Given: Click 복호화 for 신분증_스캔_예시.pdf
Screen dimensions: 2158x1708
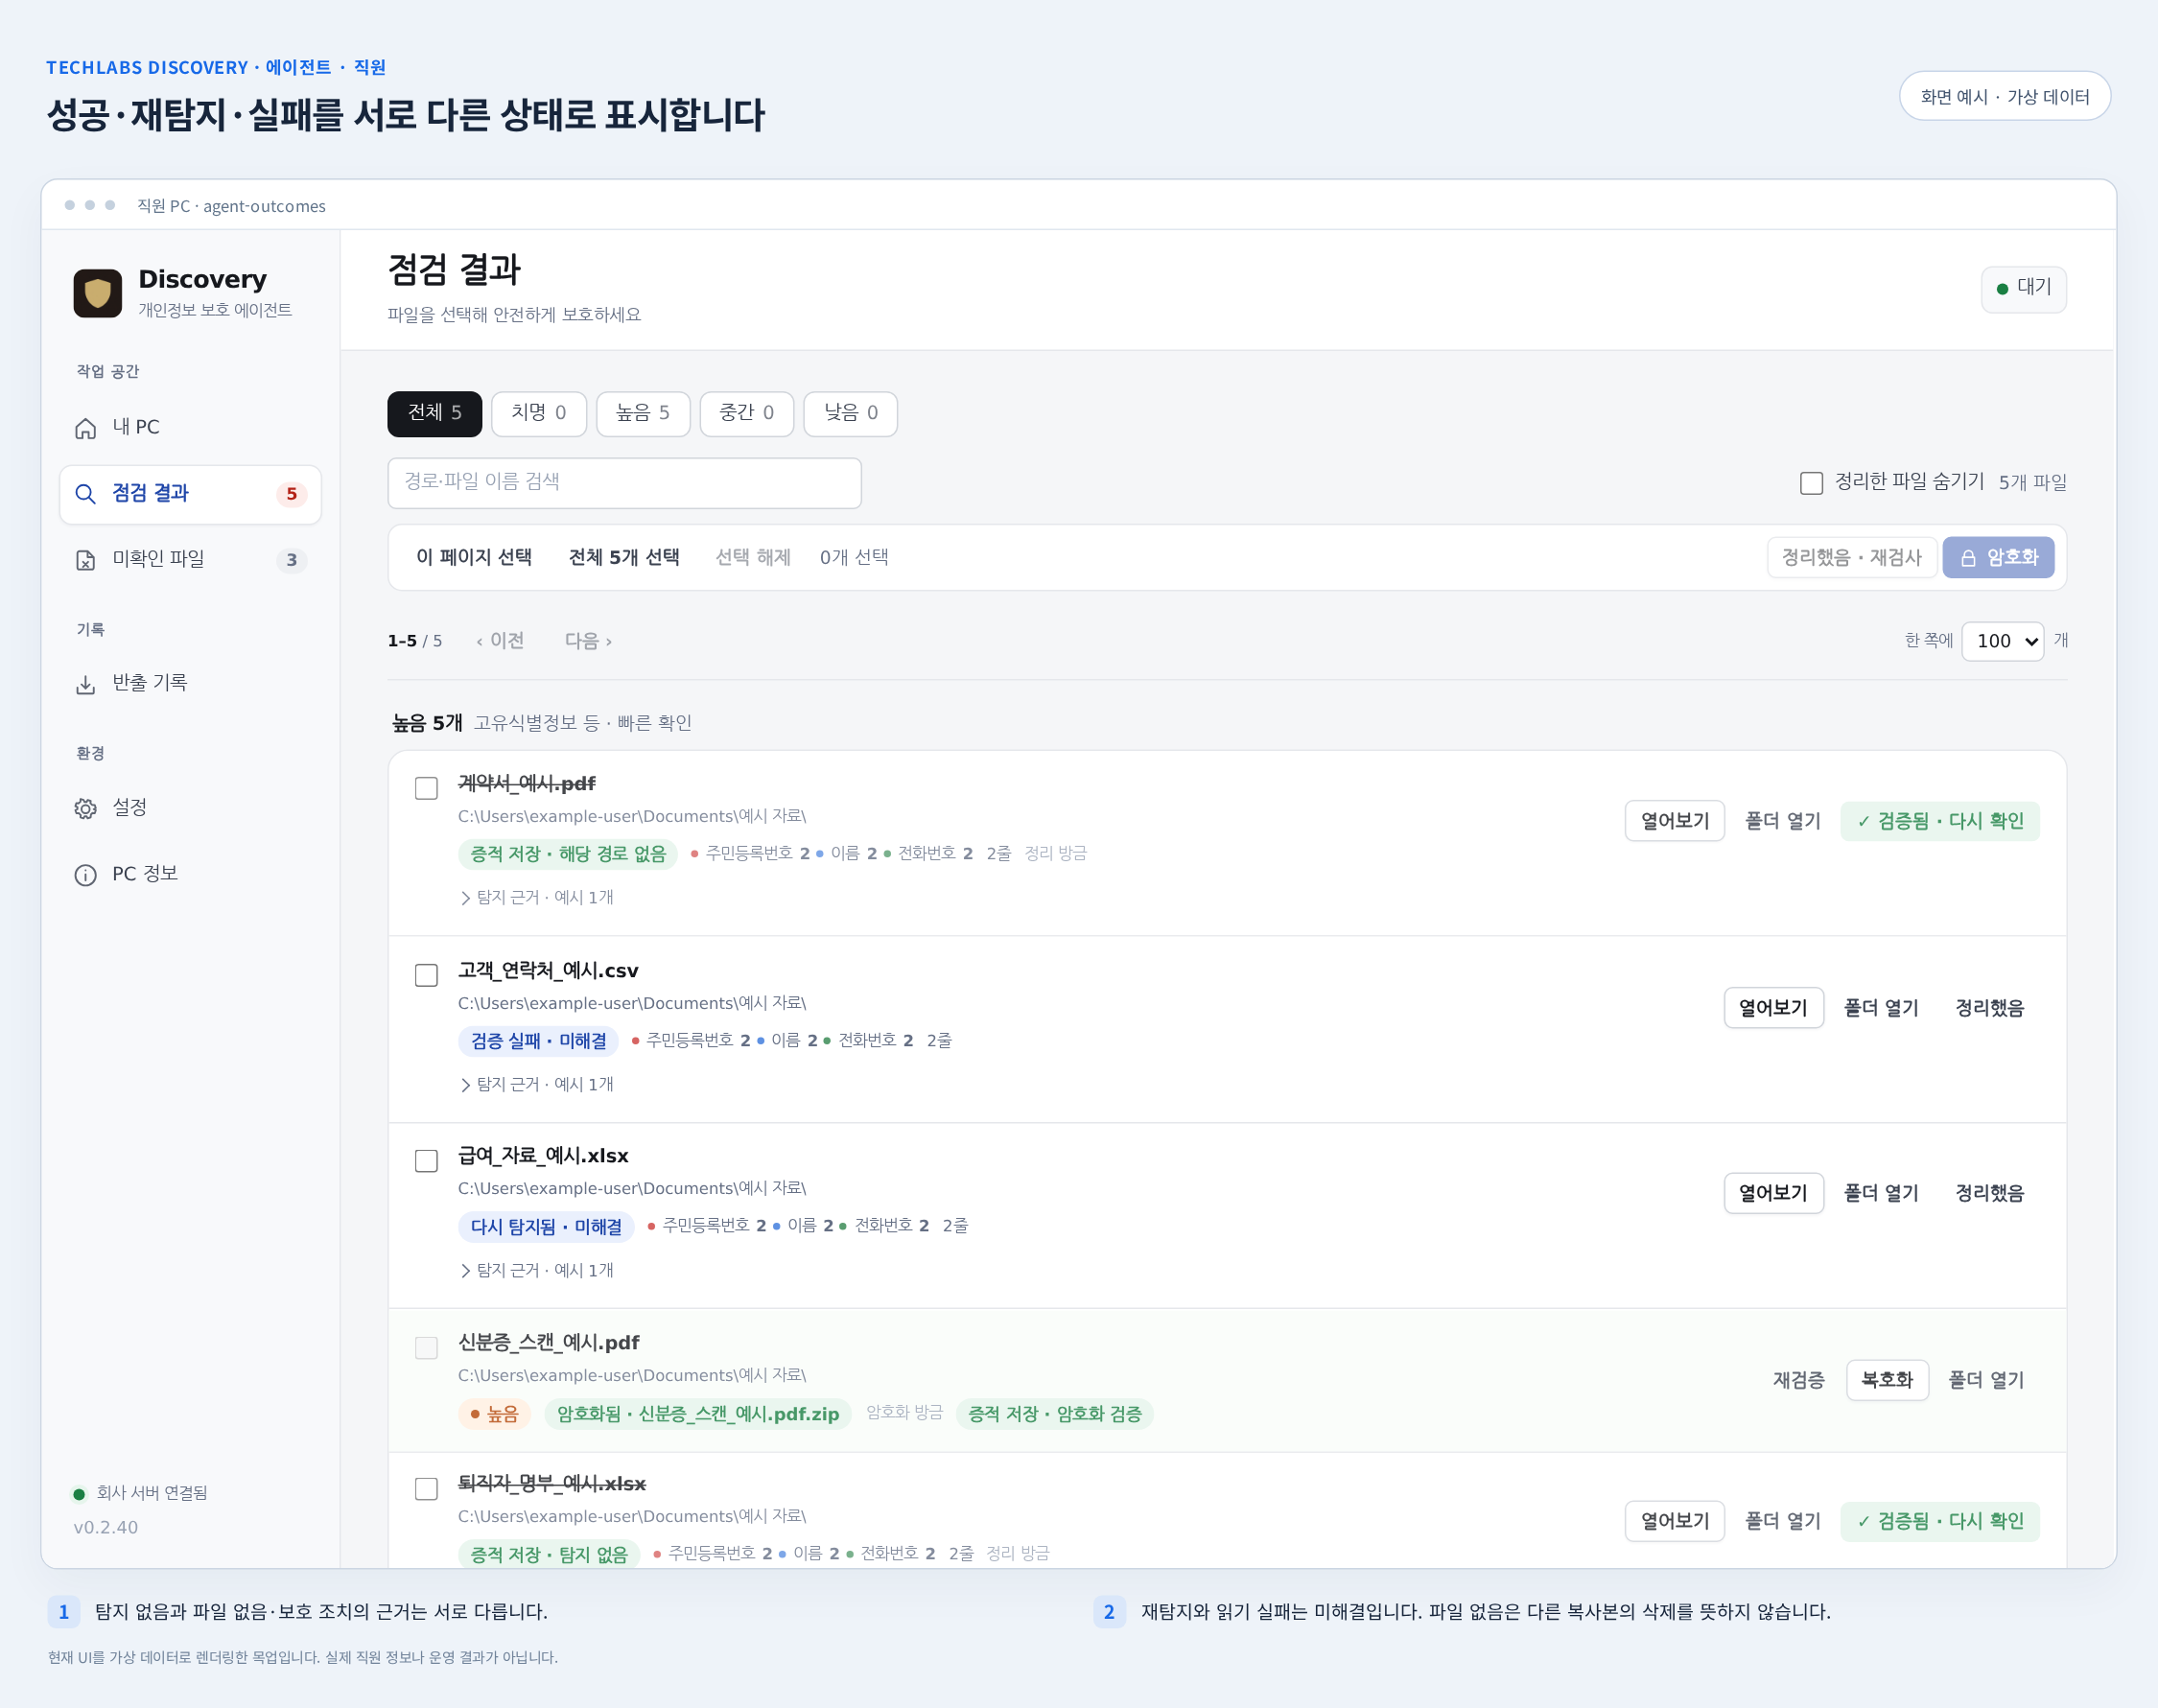Looking at the screenshot, I should [x=1887, y=1380].
